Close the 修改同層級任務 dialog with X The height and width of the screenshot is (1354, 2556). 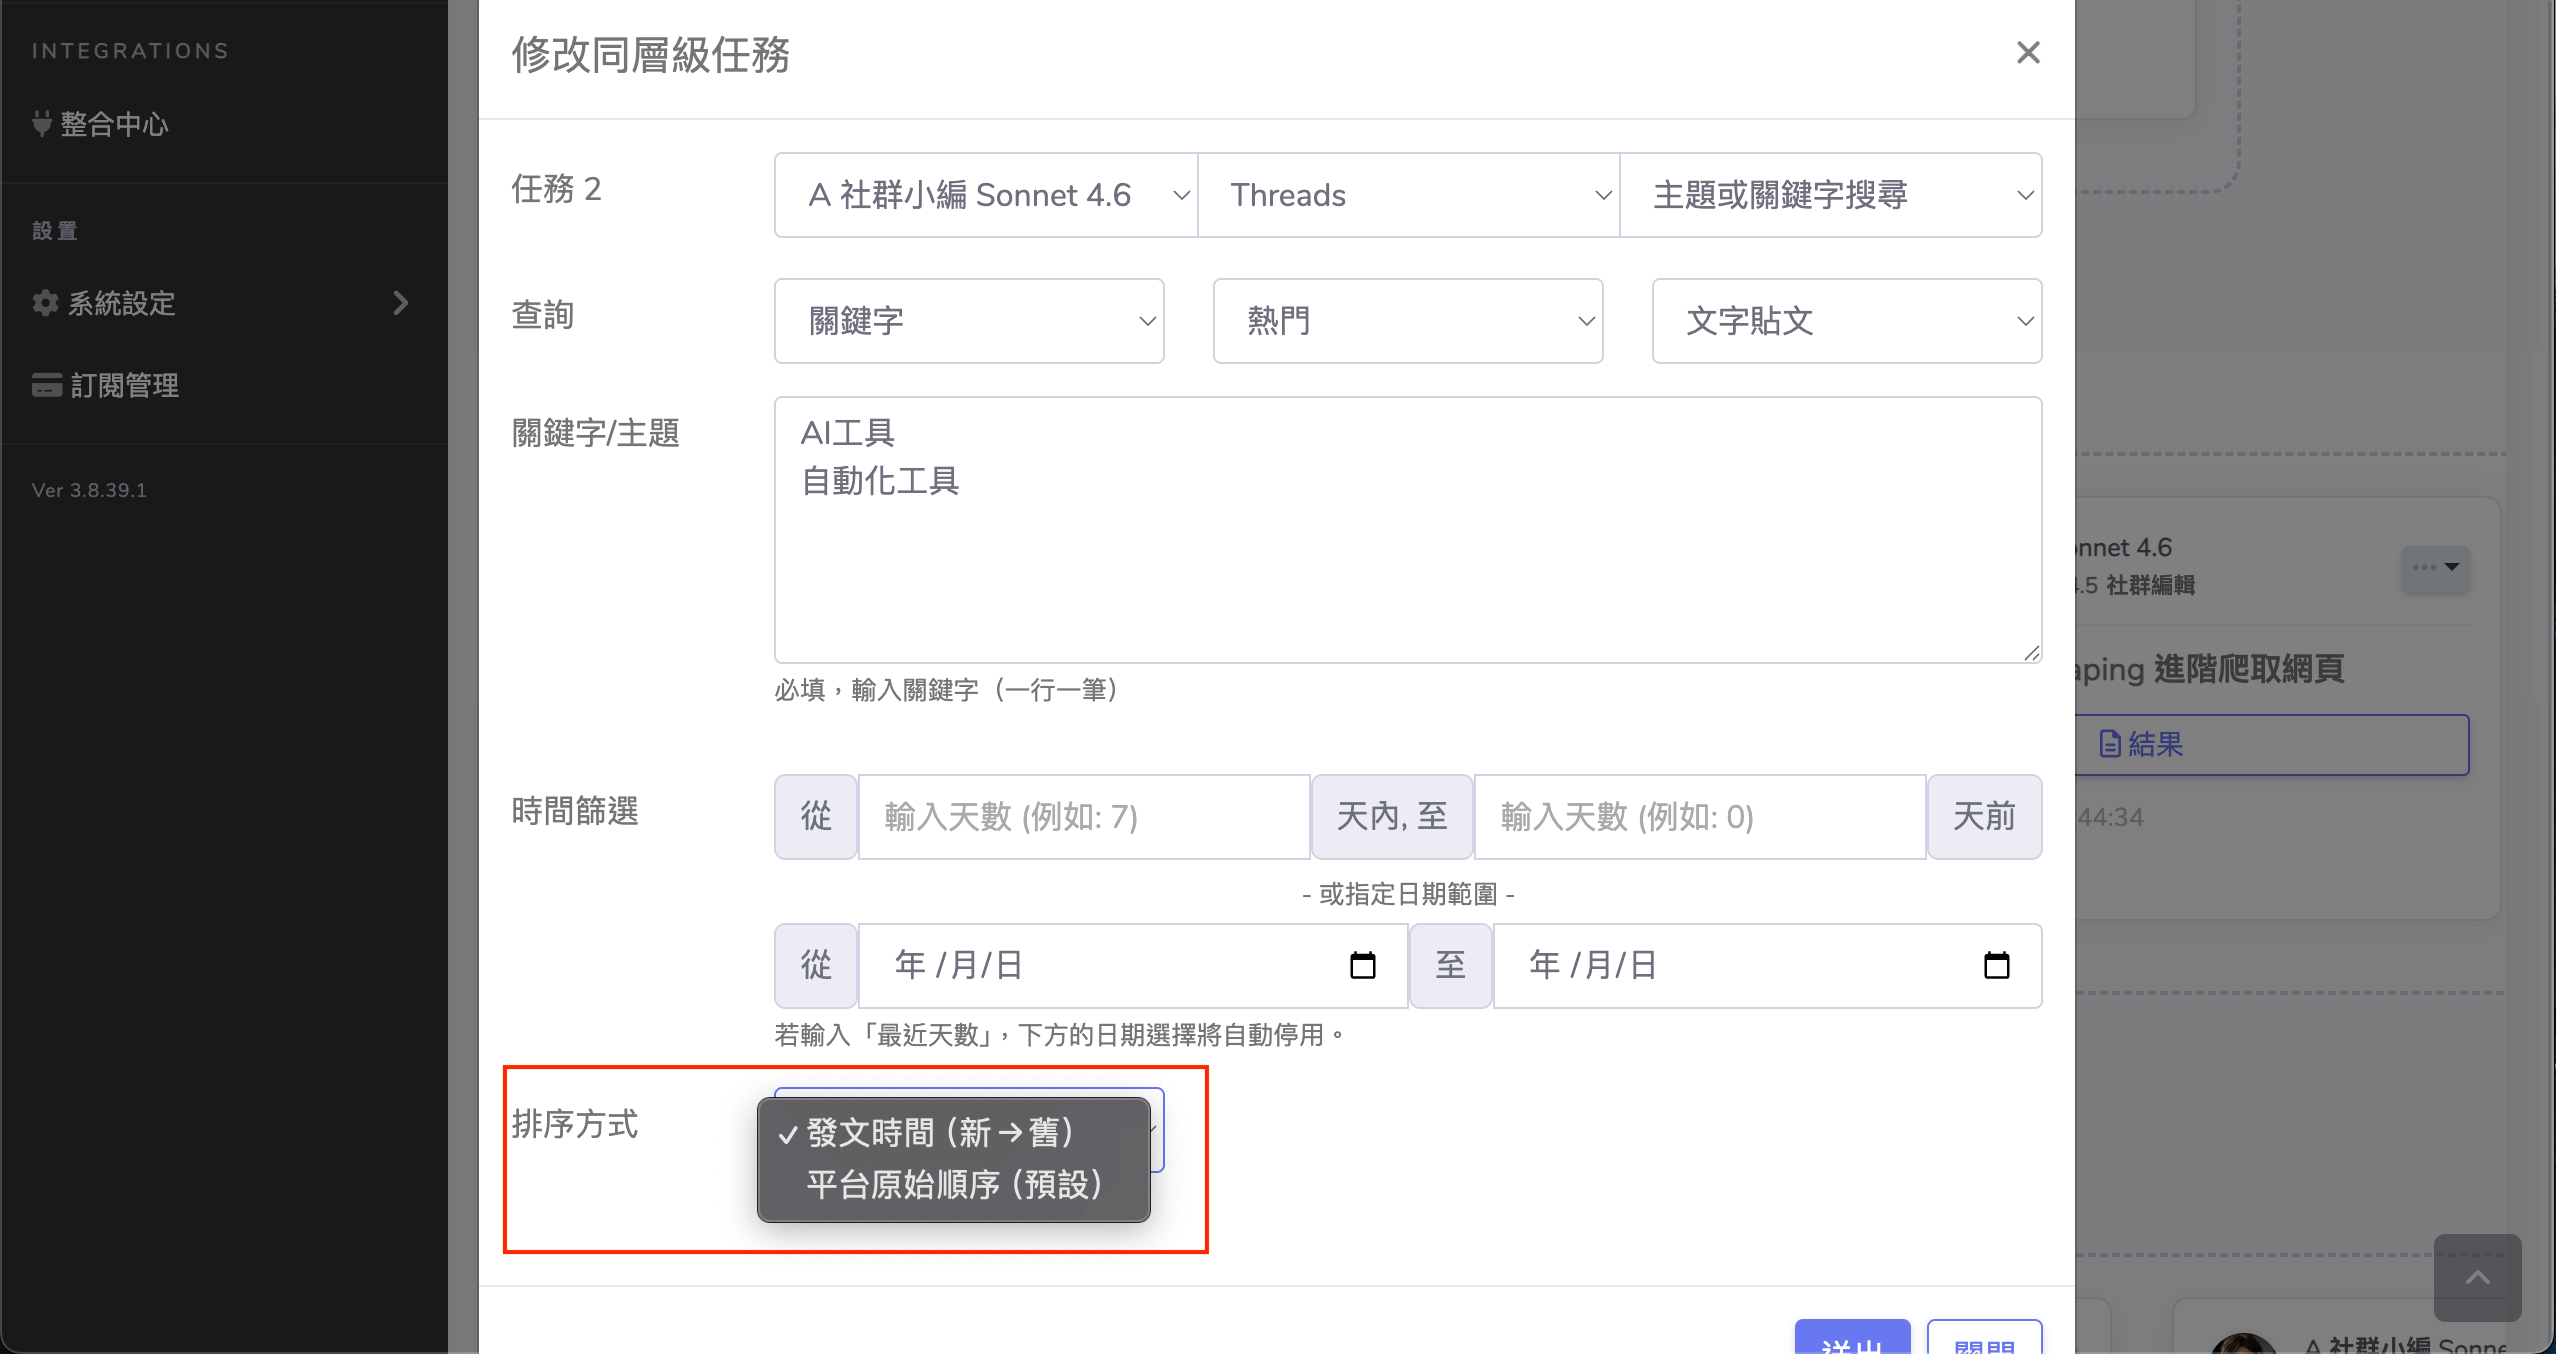pos(2027,53)
